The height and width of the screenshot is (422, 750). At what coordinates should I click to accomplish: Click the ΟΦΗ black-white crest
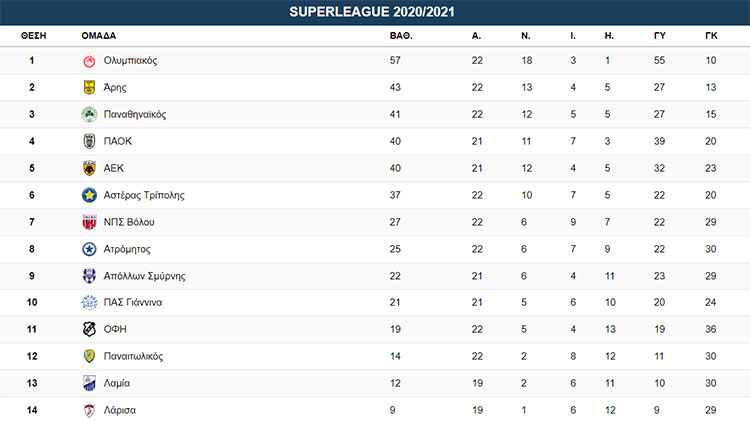click(88, 330)
